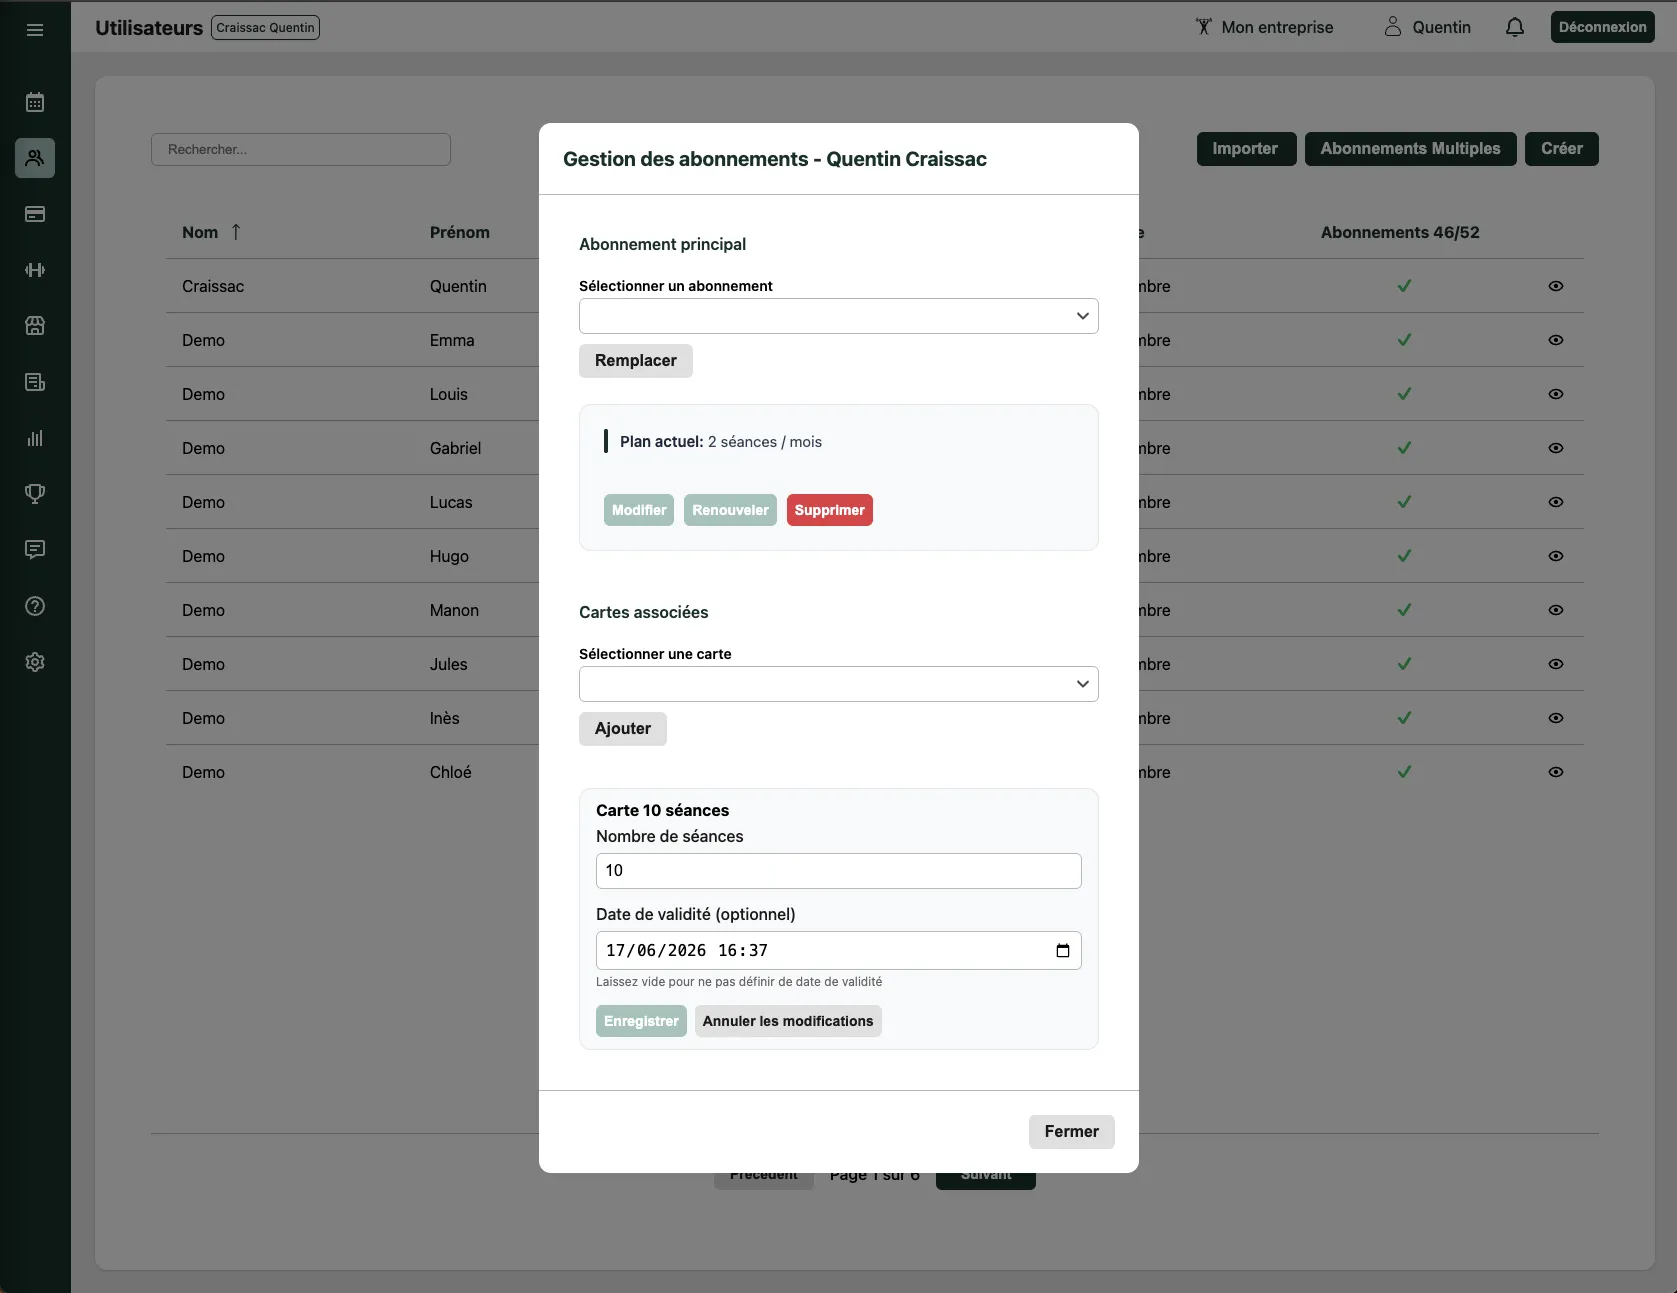
Task: Click the eye icon for Emma's row
Action: (1555, 340)
